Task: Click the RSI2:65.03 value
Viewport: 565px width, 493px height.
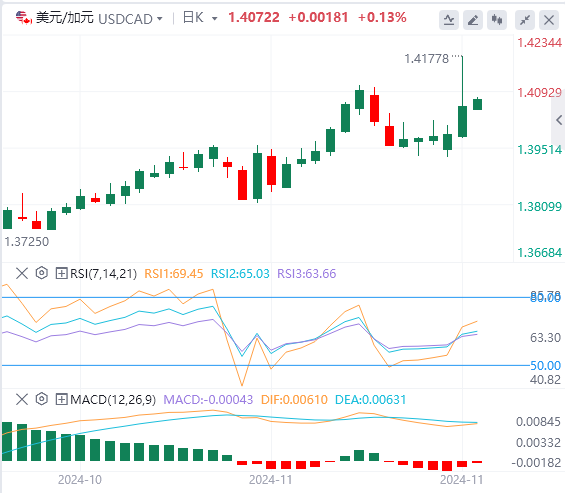Action: [240, 274]
